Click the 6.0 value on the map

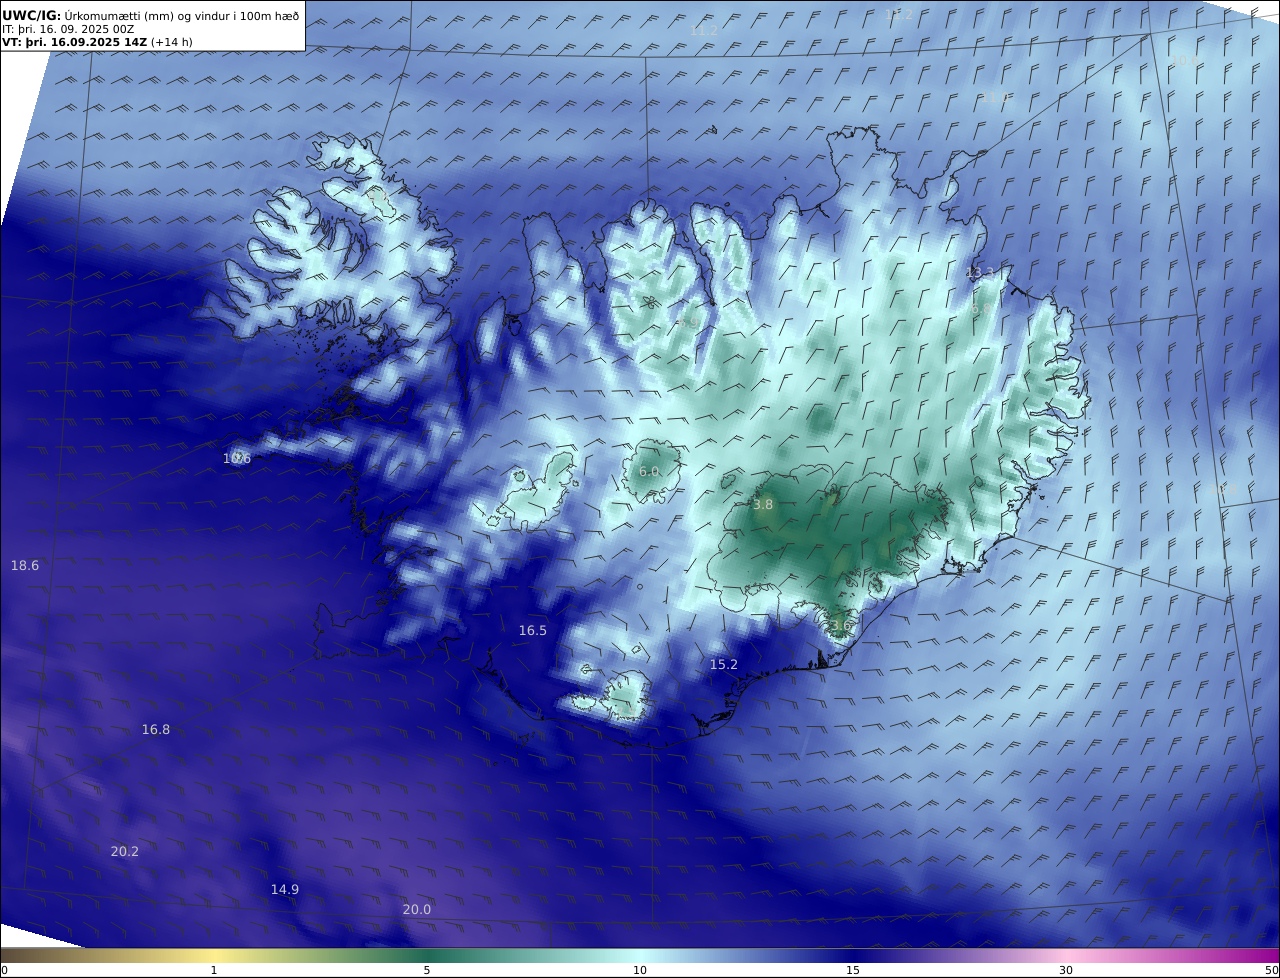(649, 471)
